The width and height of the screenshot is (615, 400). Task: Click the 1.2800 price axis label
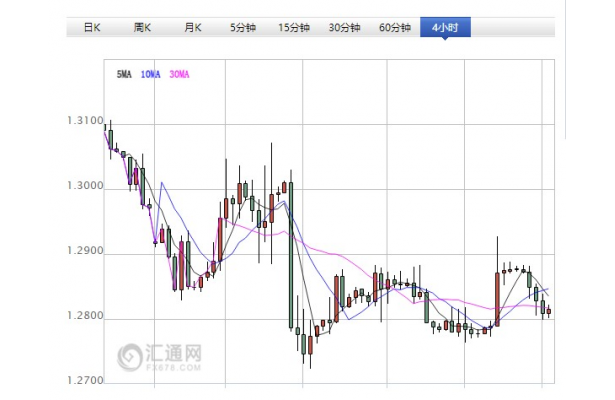pos(85,315)
